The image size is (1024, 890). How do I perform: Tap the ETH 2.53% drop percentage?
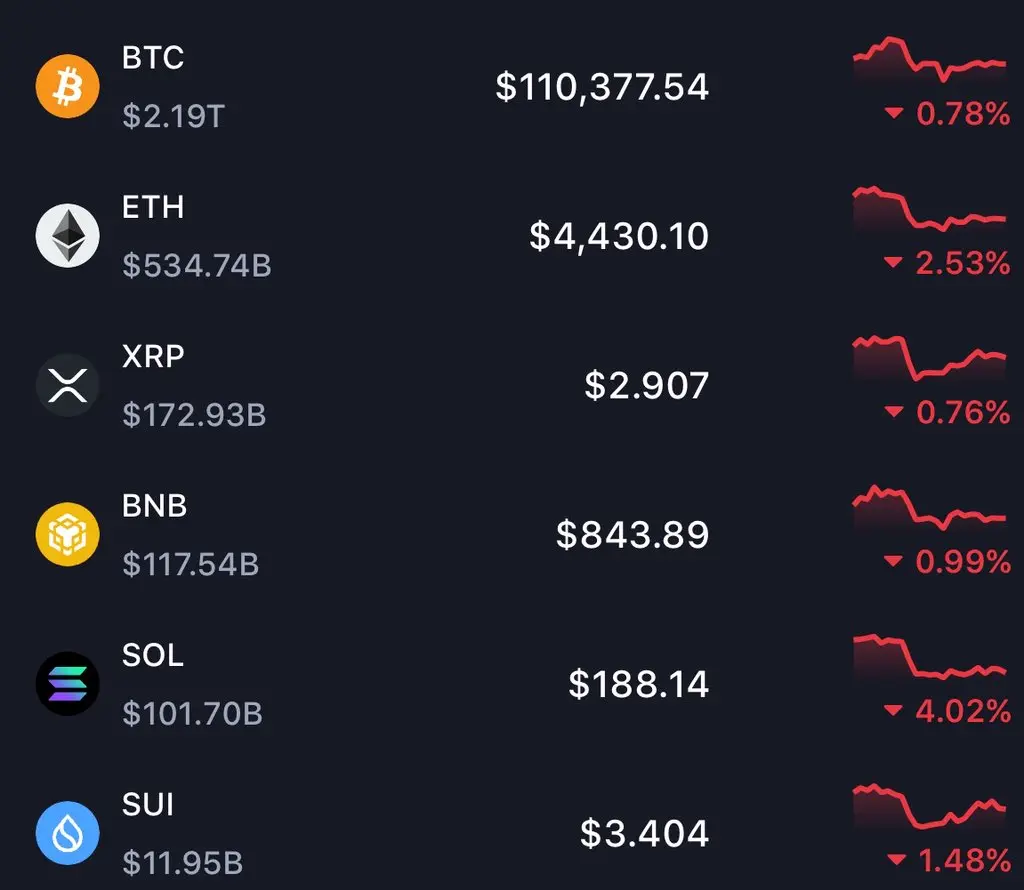pos(947,262)
